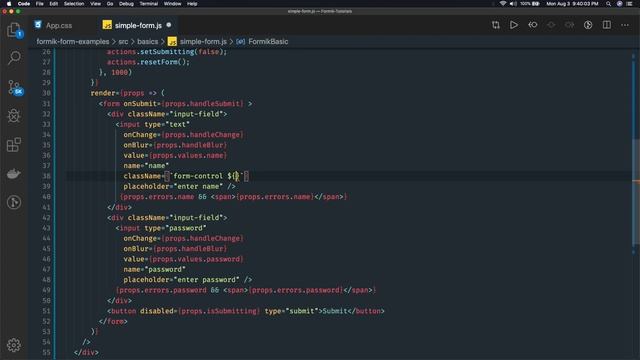The image size is (640, 360).
Task: Select the simple-form.js tab
Action: click(x=138, y=25)
